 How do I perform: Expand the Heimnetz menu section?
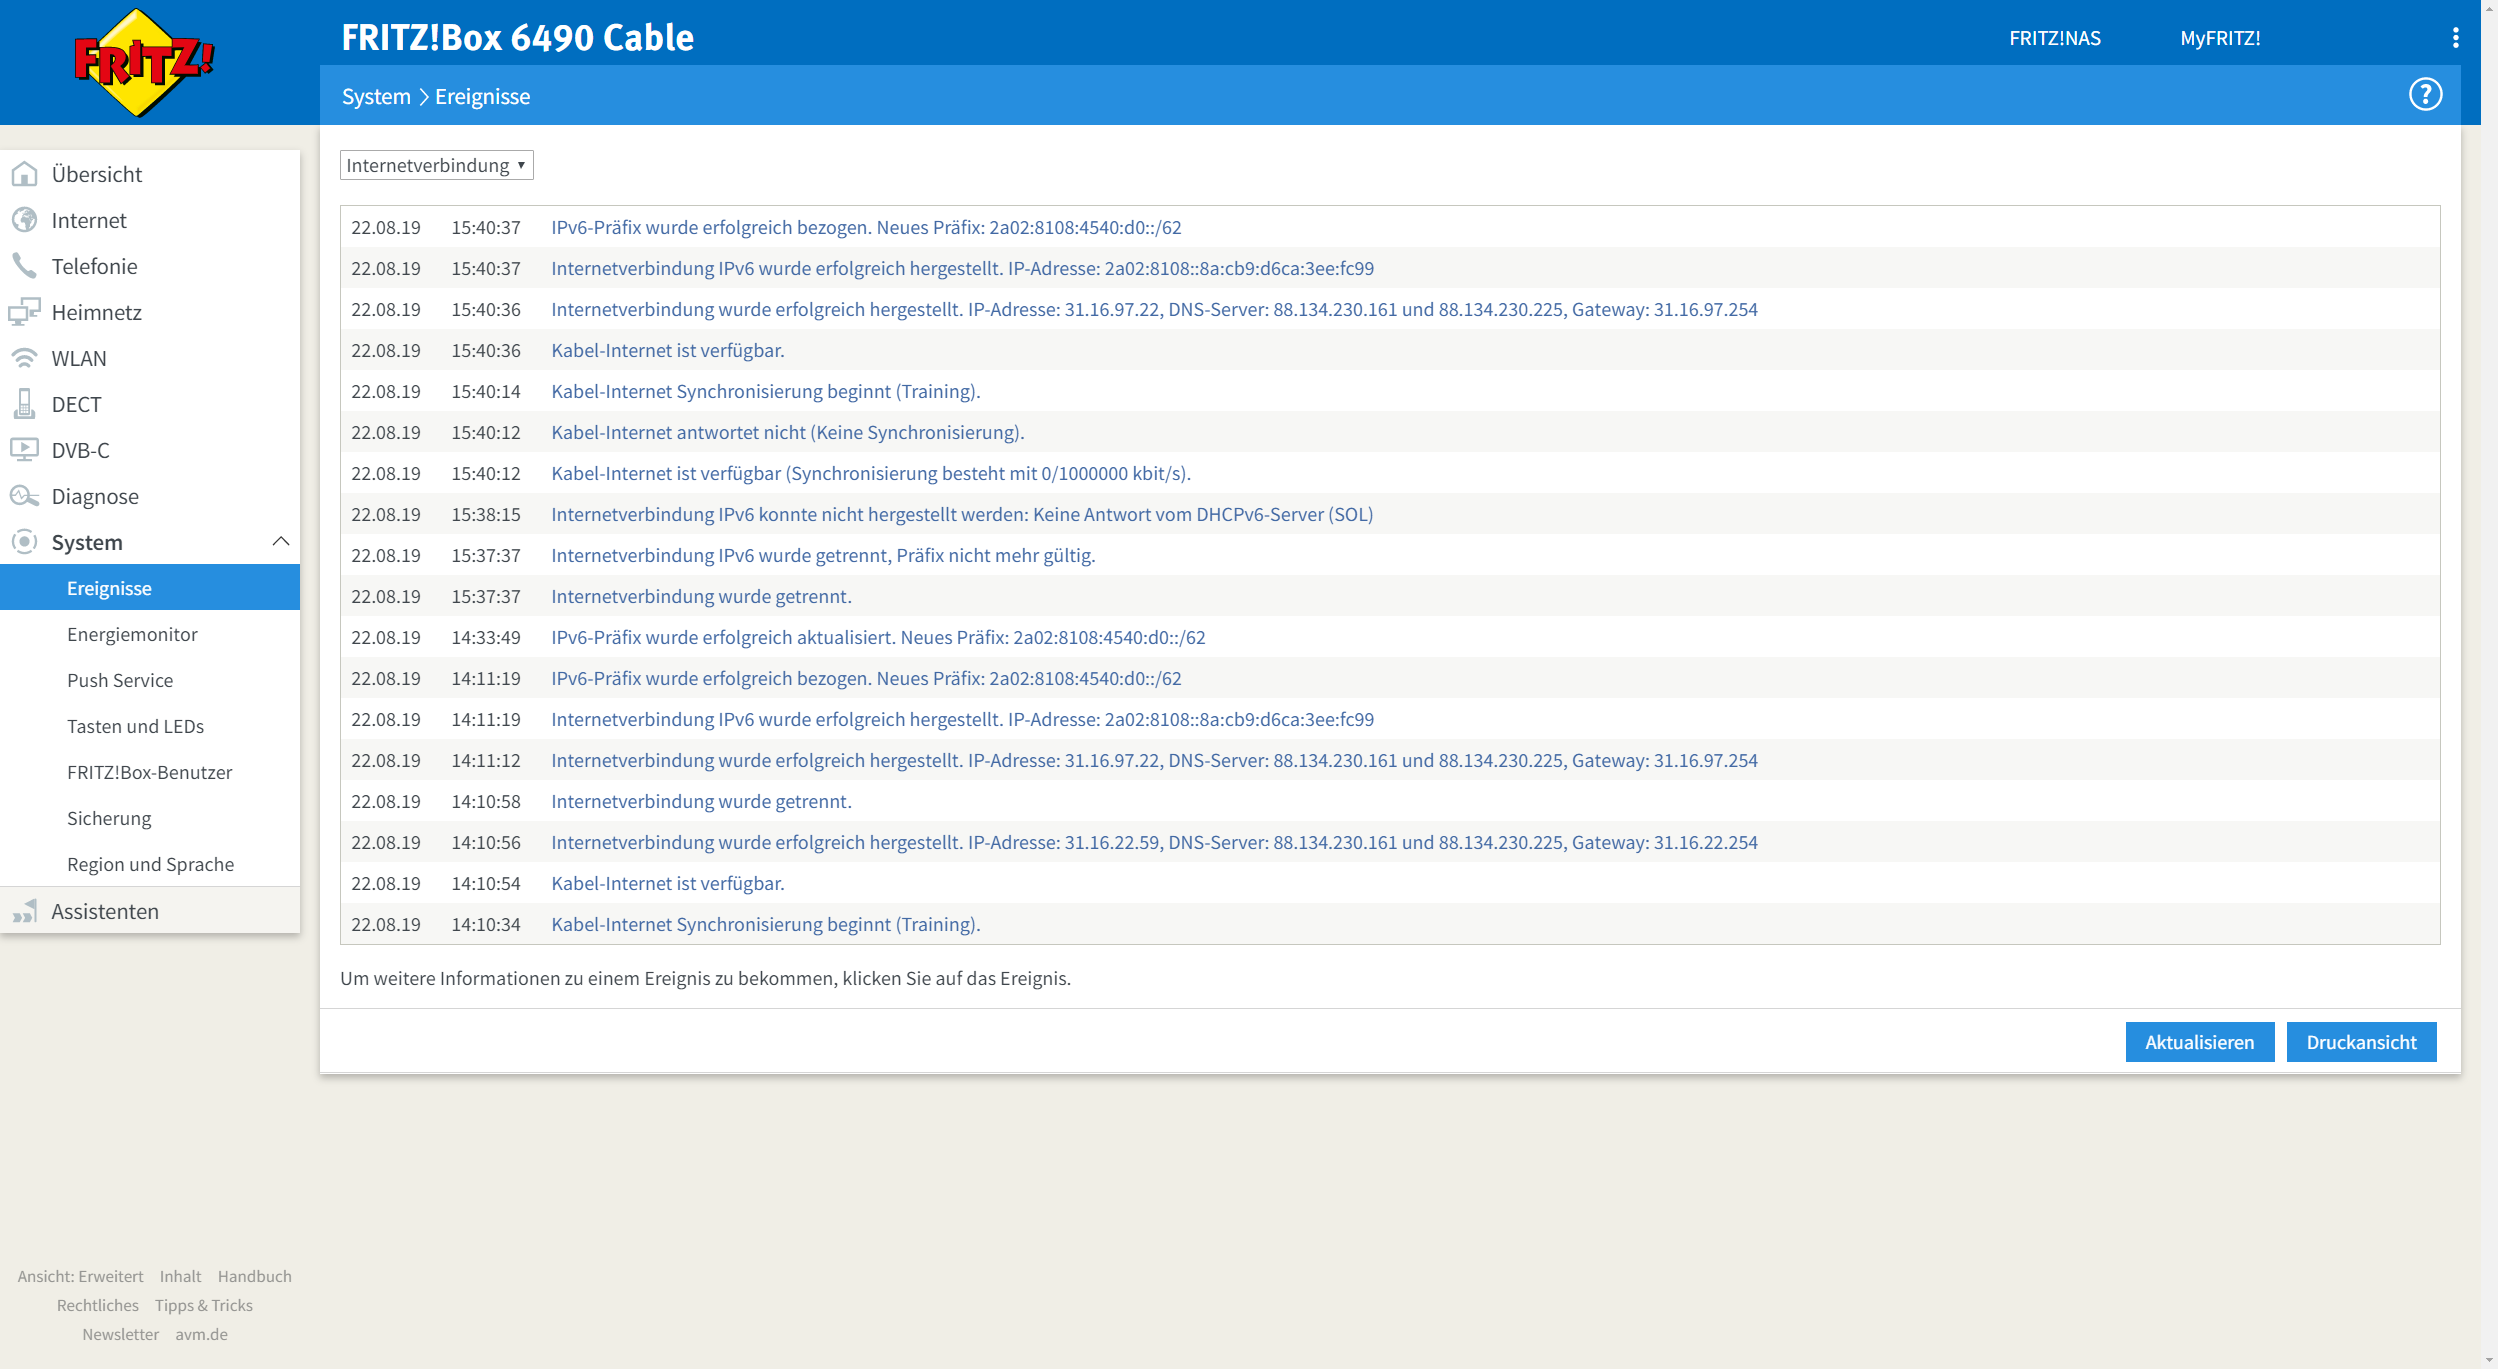tap(96, 312)
